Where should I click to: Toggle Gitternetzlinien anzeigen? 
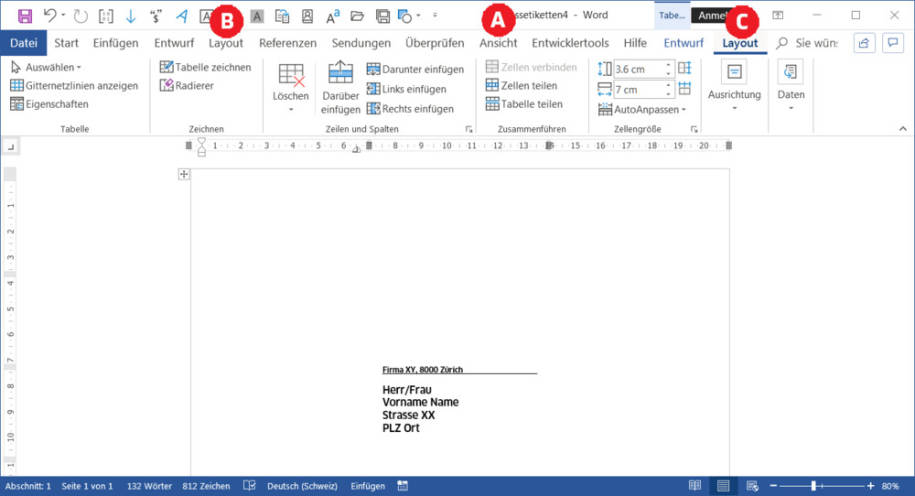coord(75,86)
